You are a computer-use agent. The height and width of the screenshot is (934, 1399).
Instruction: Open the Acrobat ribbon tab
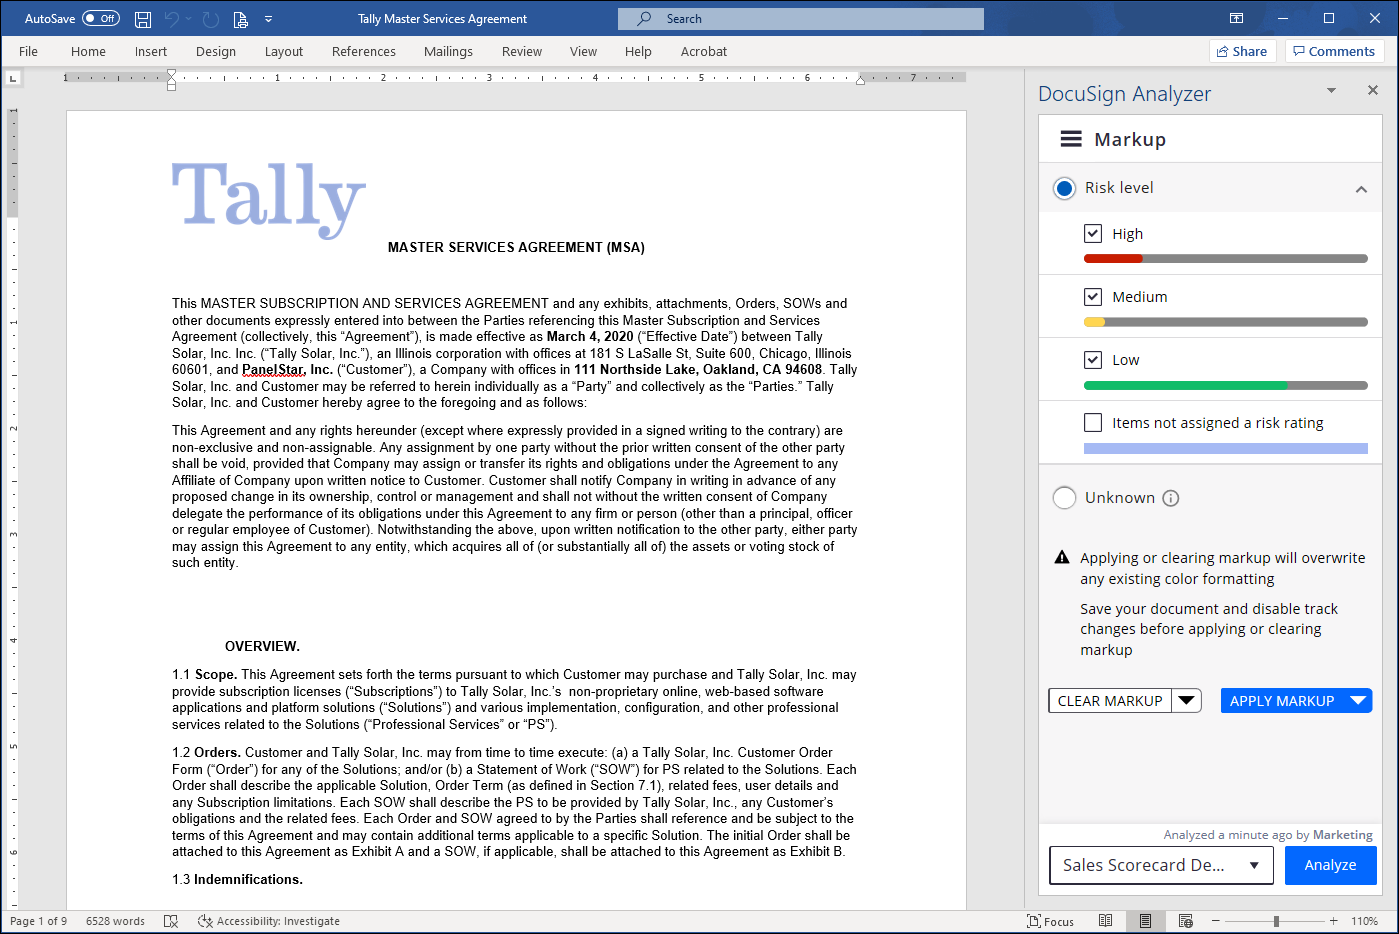coord(704,51)
